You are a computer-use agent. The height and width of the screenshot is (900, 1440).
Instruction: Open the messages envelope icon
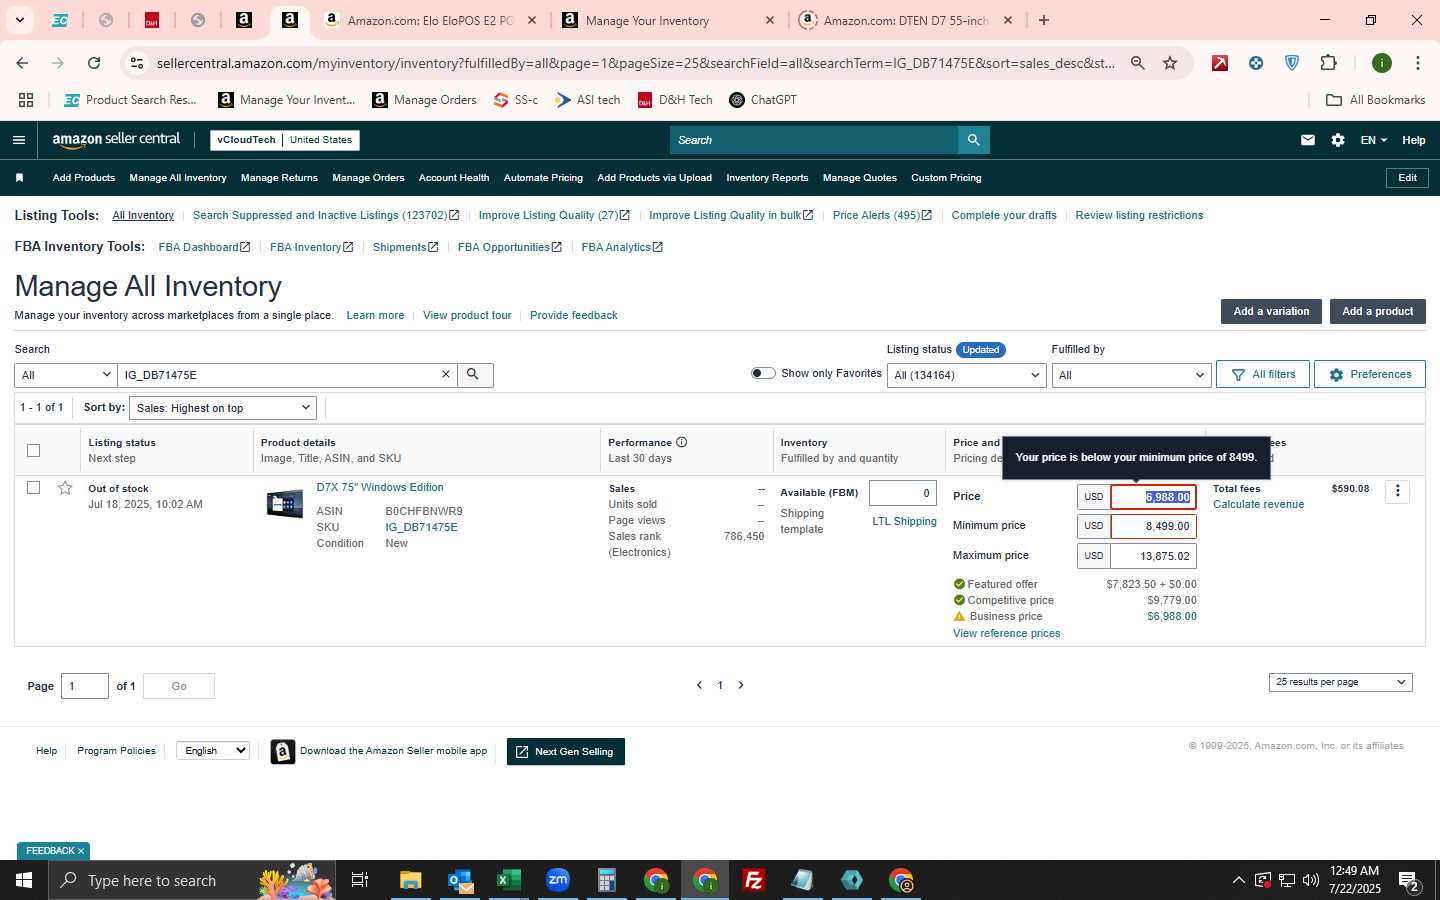click(1307, 140)
